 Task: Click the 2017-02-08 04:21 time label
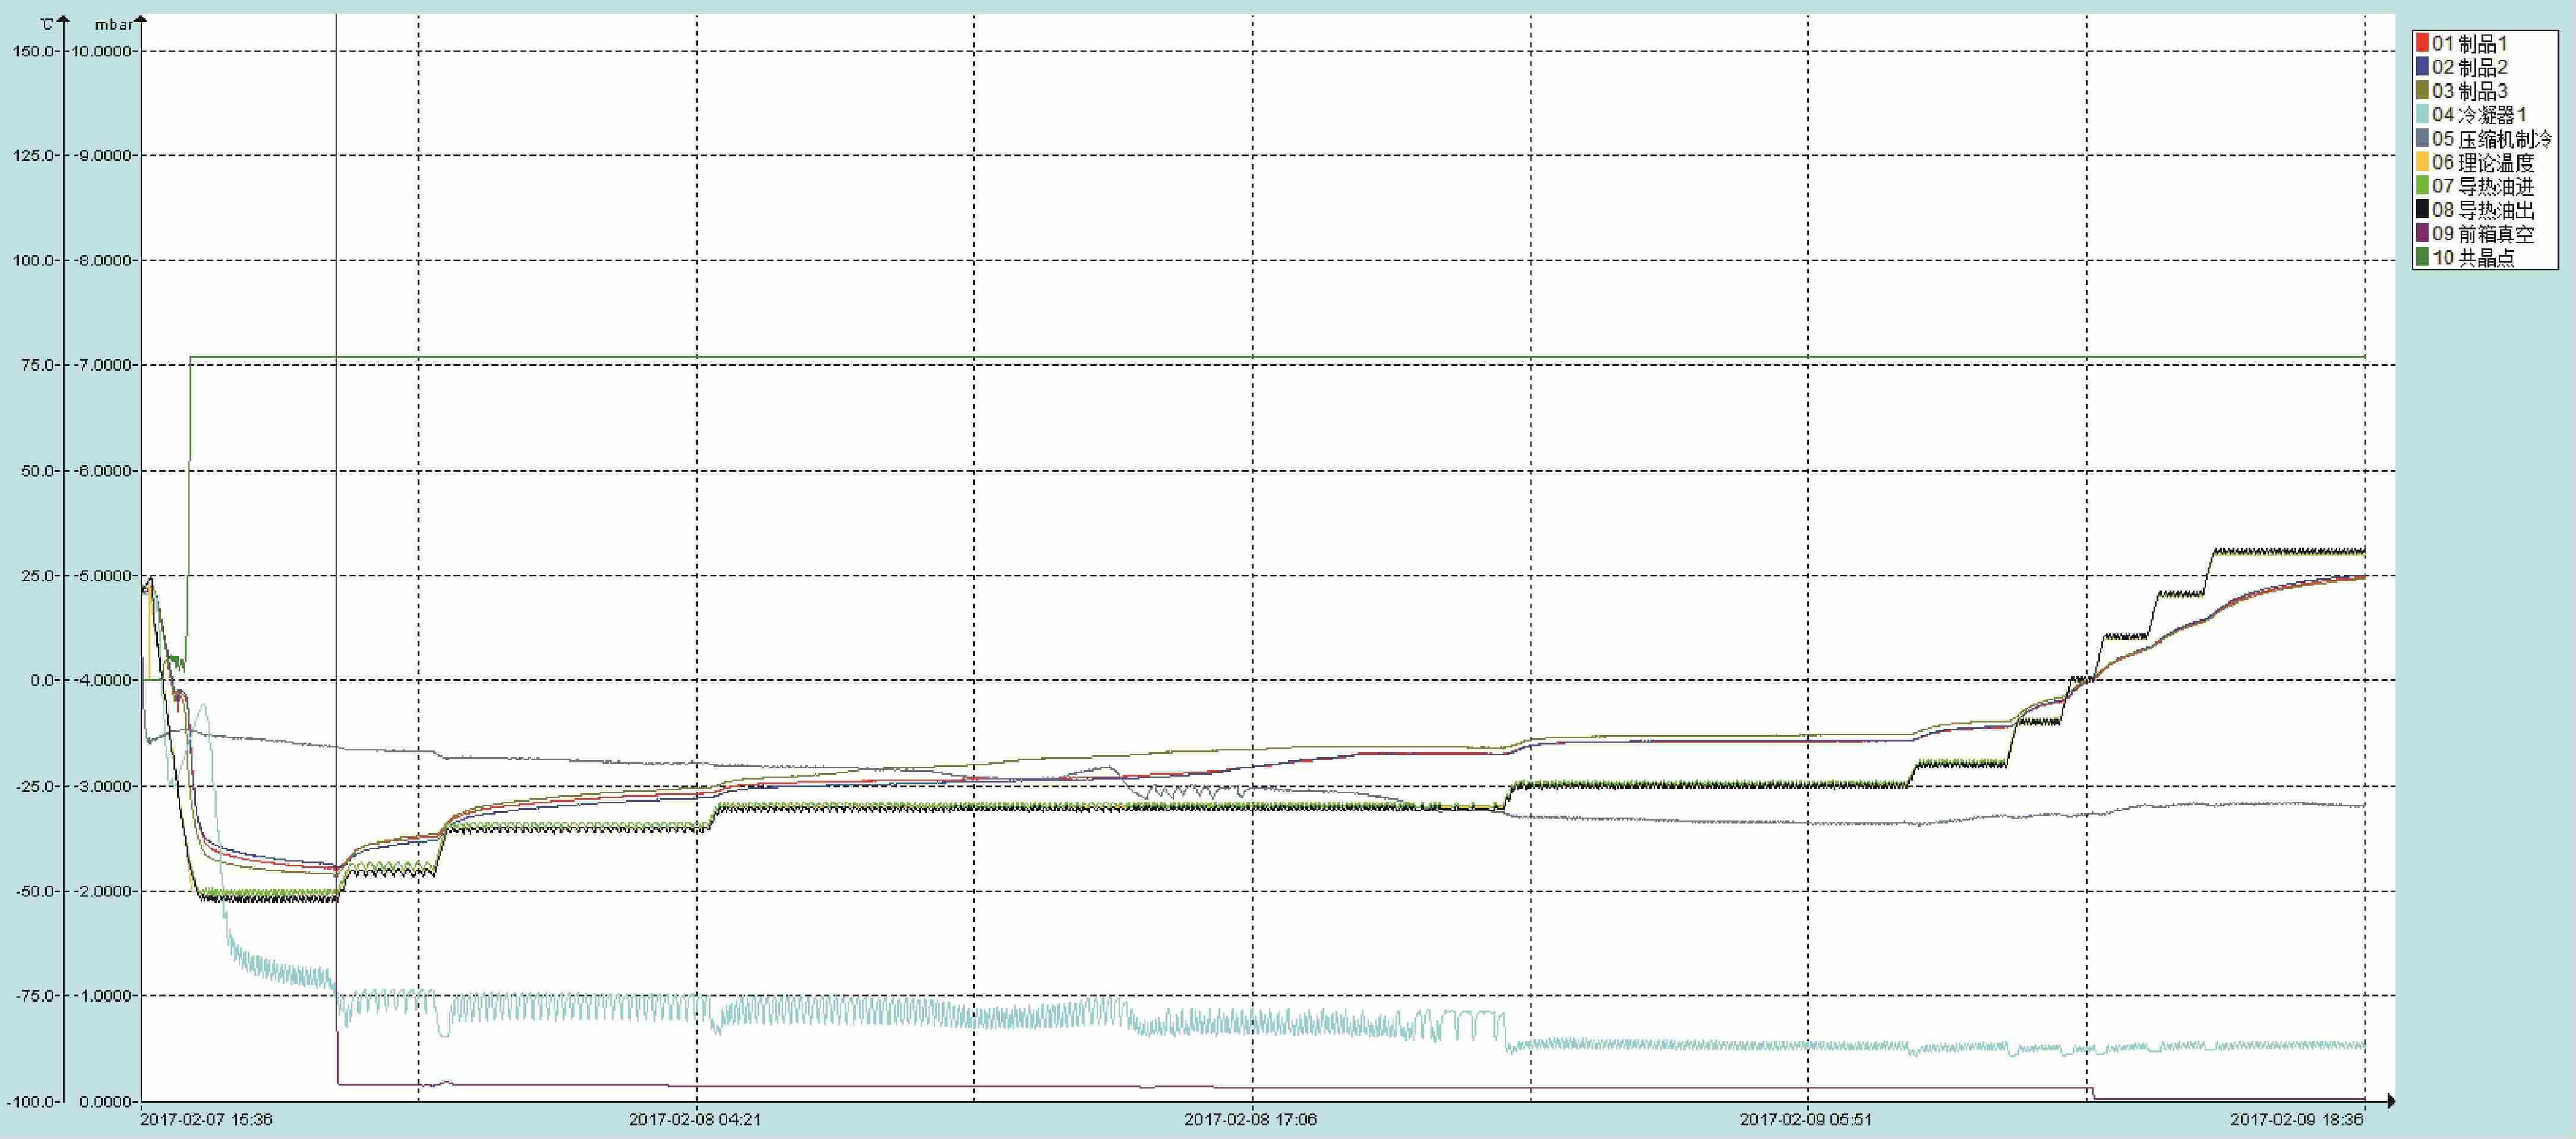click(695, 1120)
